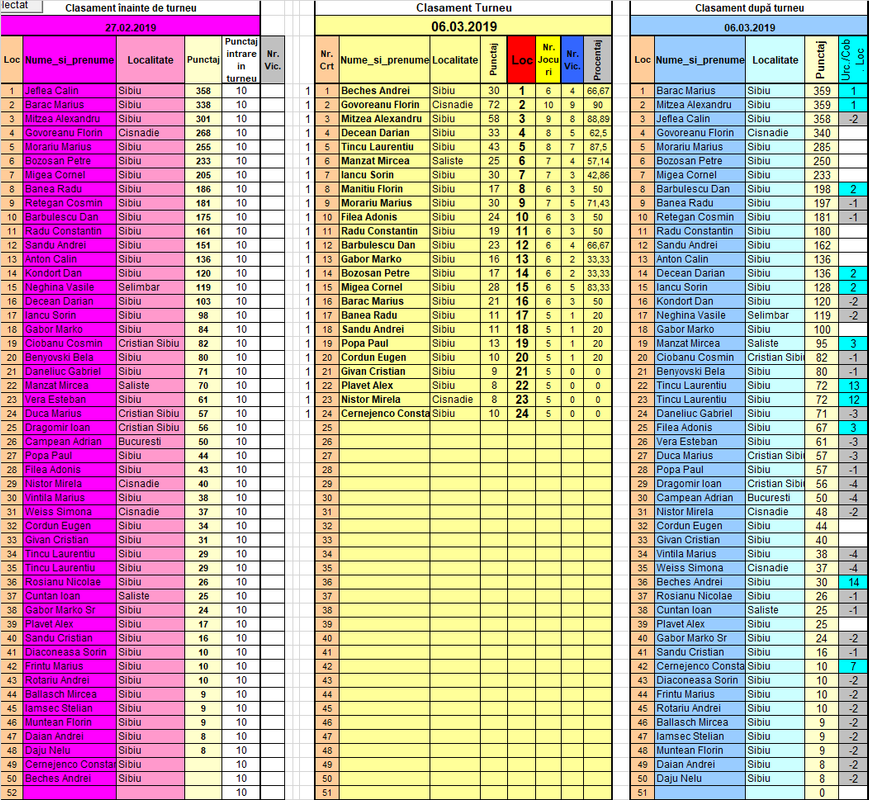Select Daju Nelu in the after-tournament table
This screenshot has height=800, width=869.
pyautogui.click(x=699, y=778)
